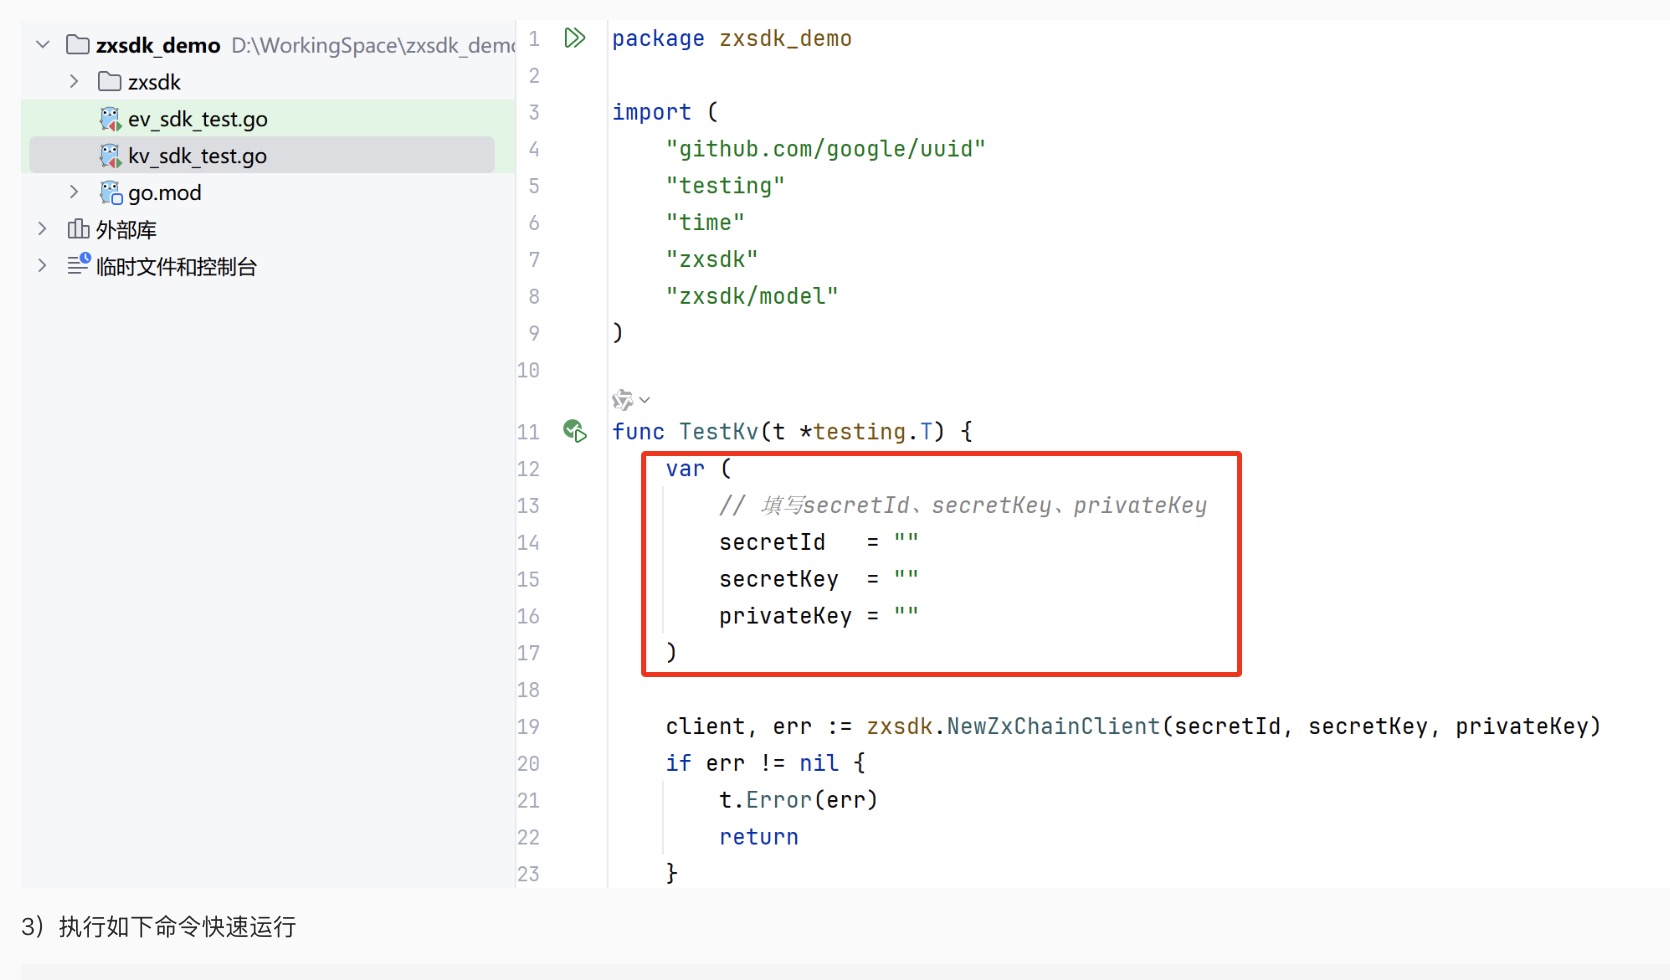Click the scratch files icon 临时文件和控制台

point(78,265)
